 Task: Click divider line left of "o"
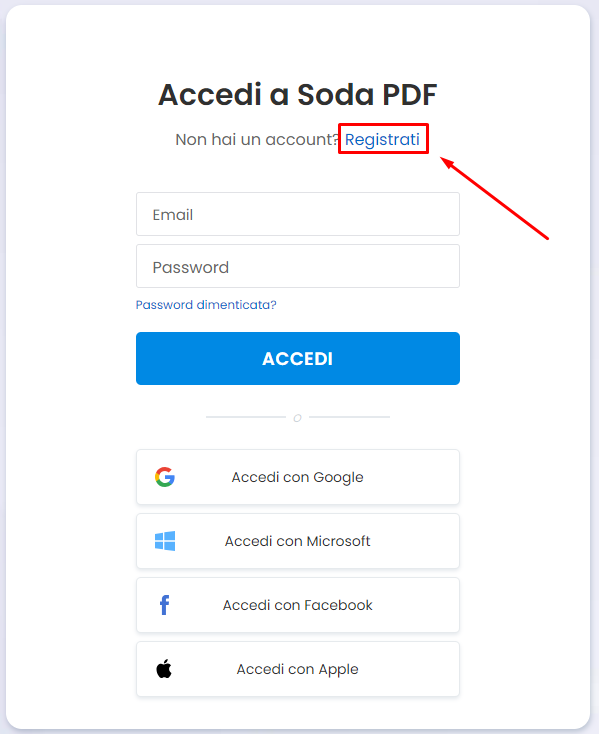pos(246,417)
